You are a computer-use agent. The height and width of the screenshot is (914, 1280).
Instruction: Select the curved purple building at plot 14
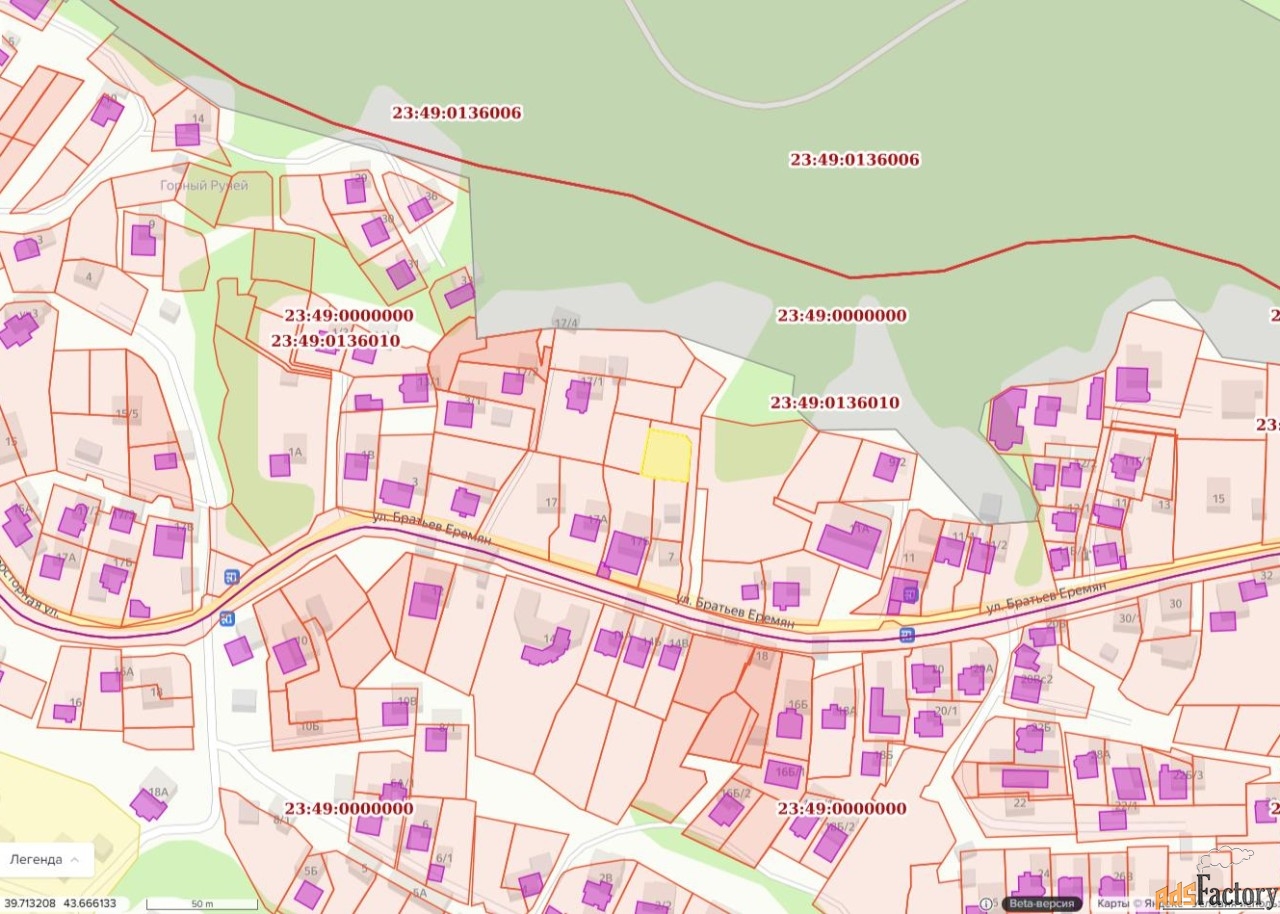point(545,647)
